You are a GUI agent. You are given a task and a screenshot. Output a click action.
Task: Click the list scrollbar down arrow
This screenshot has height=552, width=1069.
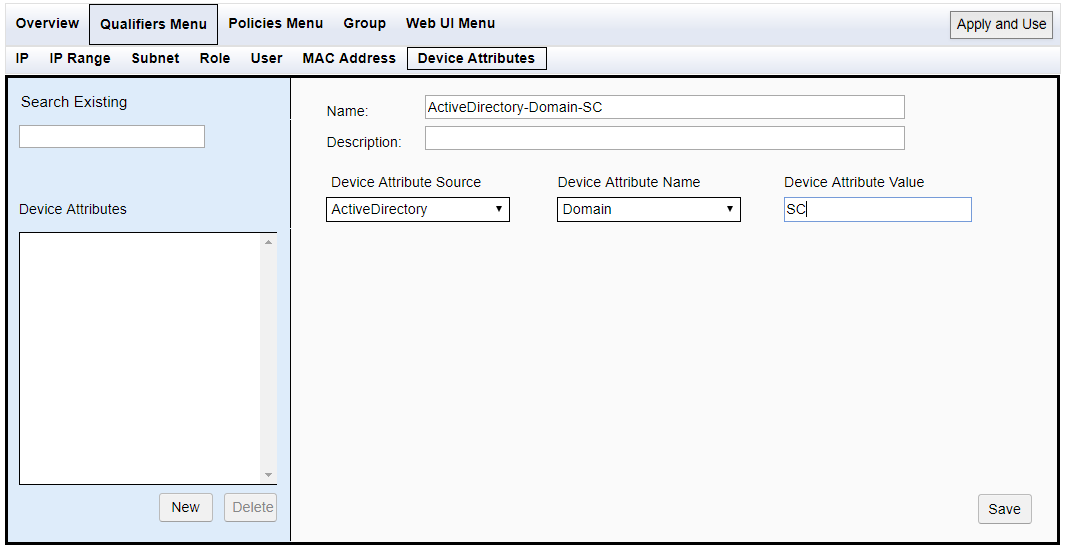(269, 475)
